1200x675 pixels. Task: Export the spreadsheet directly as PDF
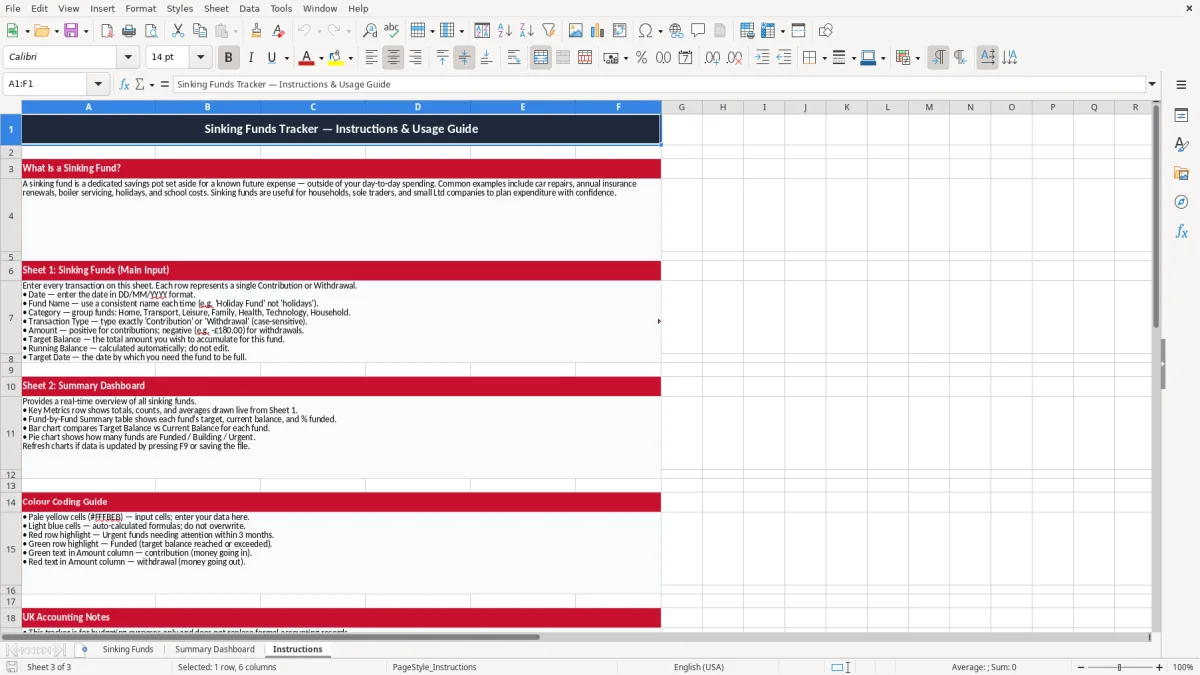(x=107, y=31)
